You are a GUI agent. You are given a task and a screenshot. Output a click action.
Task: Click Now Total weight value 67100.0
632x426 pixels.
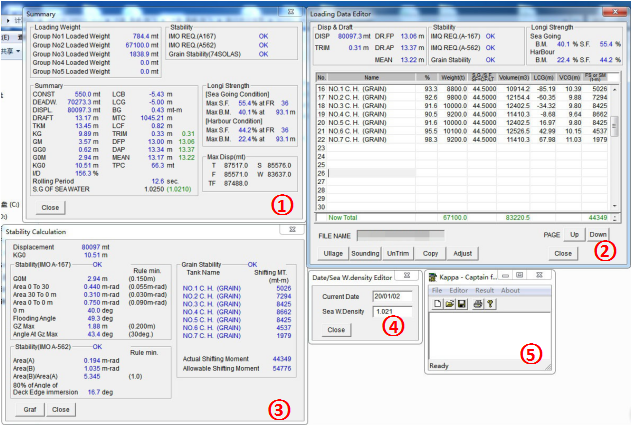tap(455, 218)
